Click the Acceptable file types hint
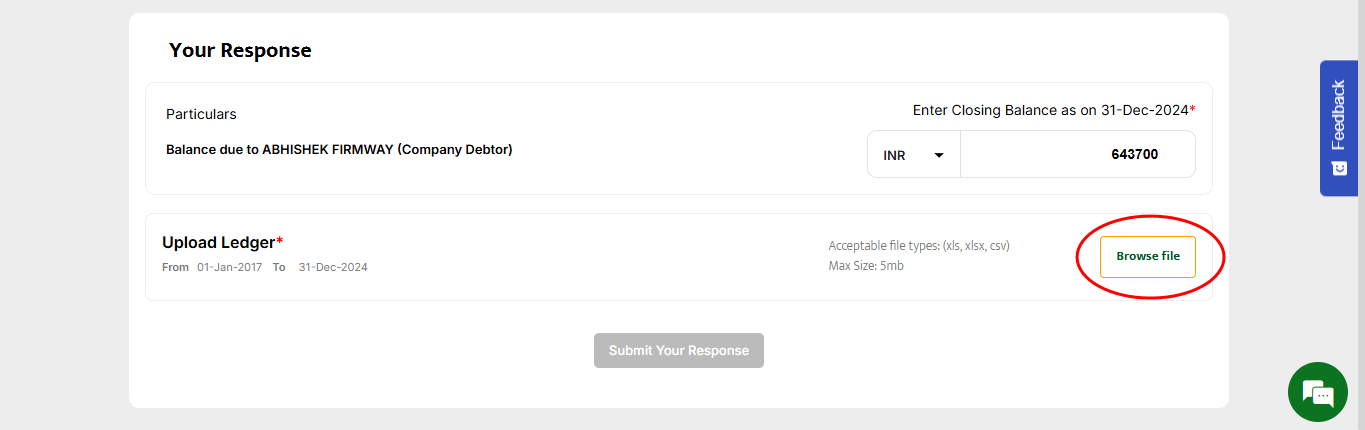The width and height of the screenshot is (1365, 430). click(918, 246)
